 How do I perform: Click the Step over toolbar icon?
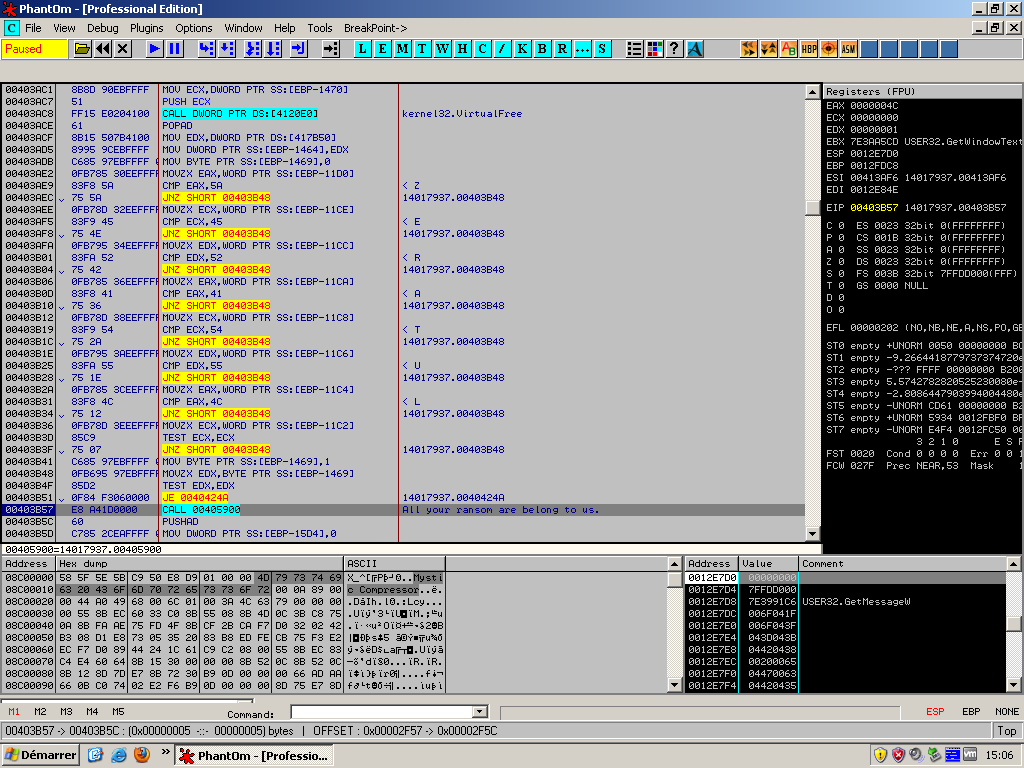227,49
